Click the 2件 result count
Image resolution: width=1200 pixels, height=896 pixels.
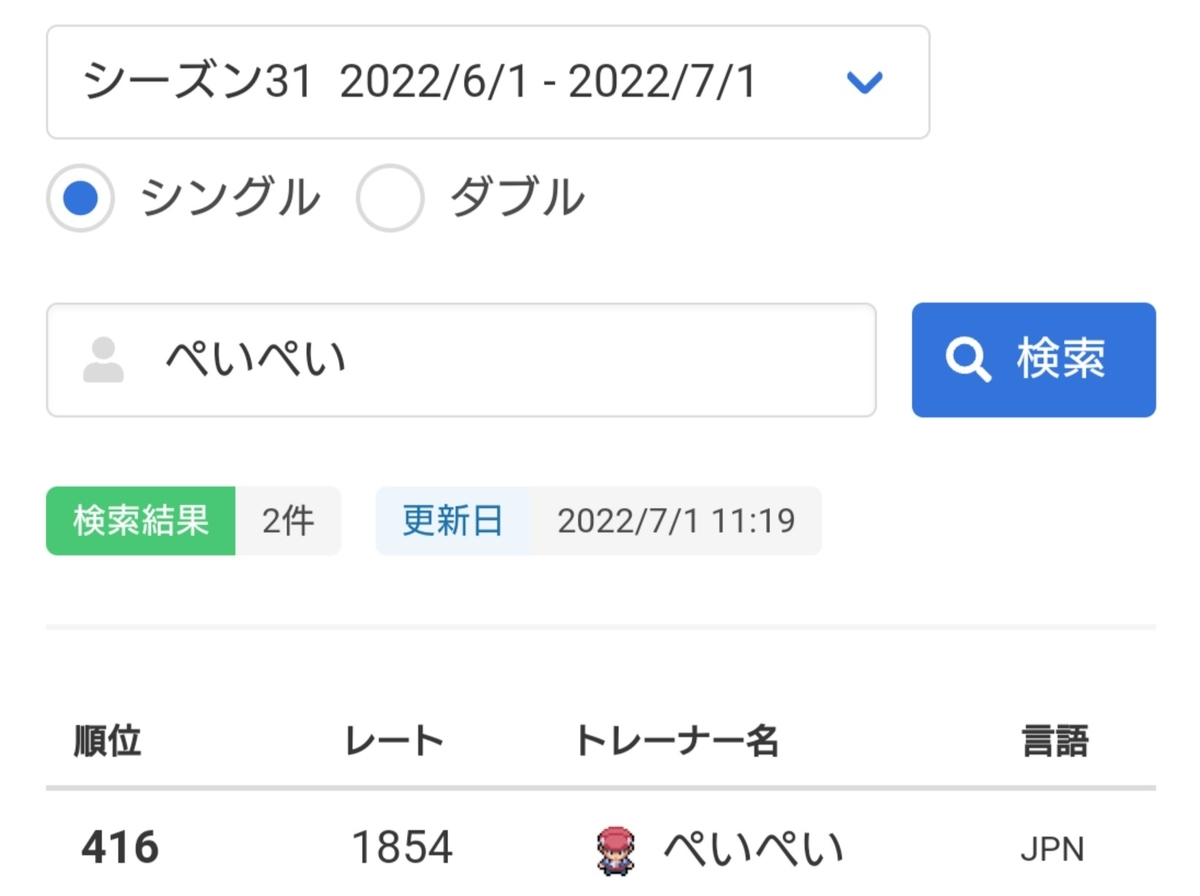[x=290, y=520]
